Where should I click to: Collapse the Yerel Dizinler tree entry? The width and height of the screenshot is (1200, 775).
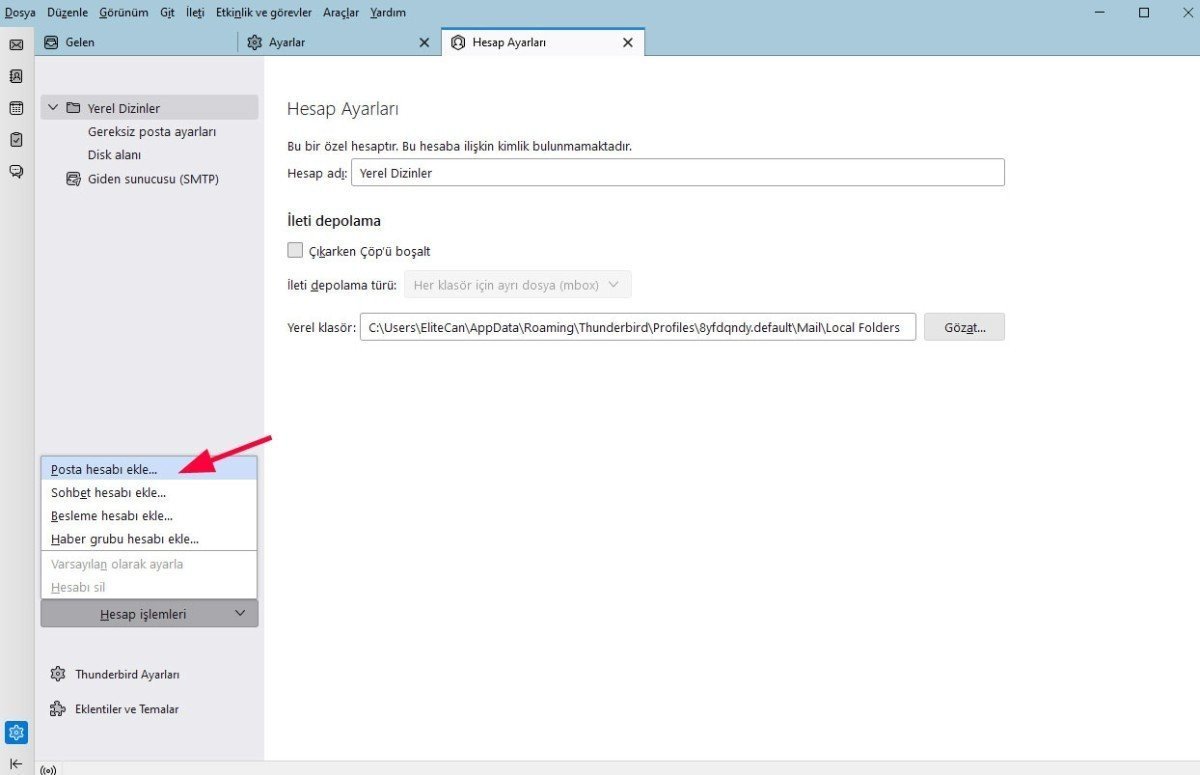click(x=53, y=107)
